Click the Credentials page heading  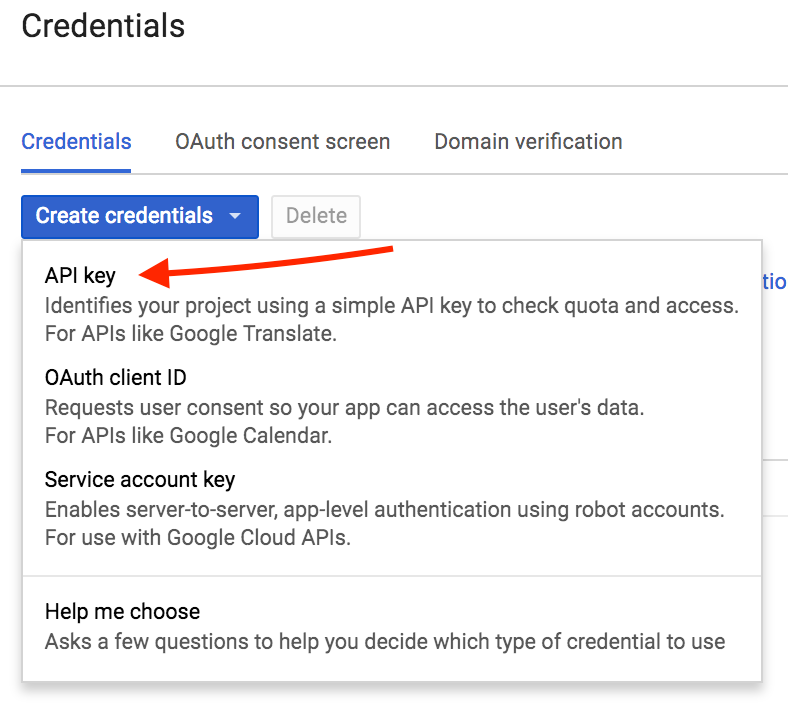point(103,26)
